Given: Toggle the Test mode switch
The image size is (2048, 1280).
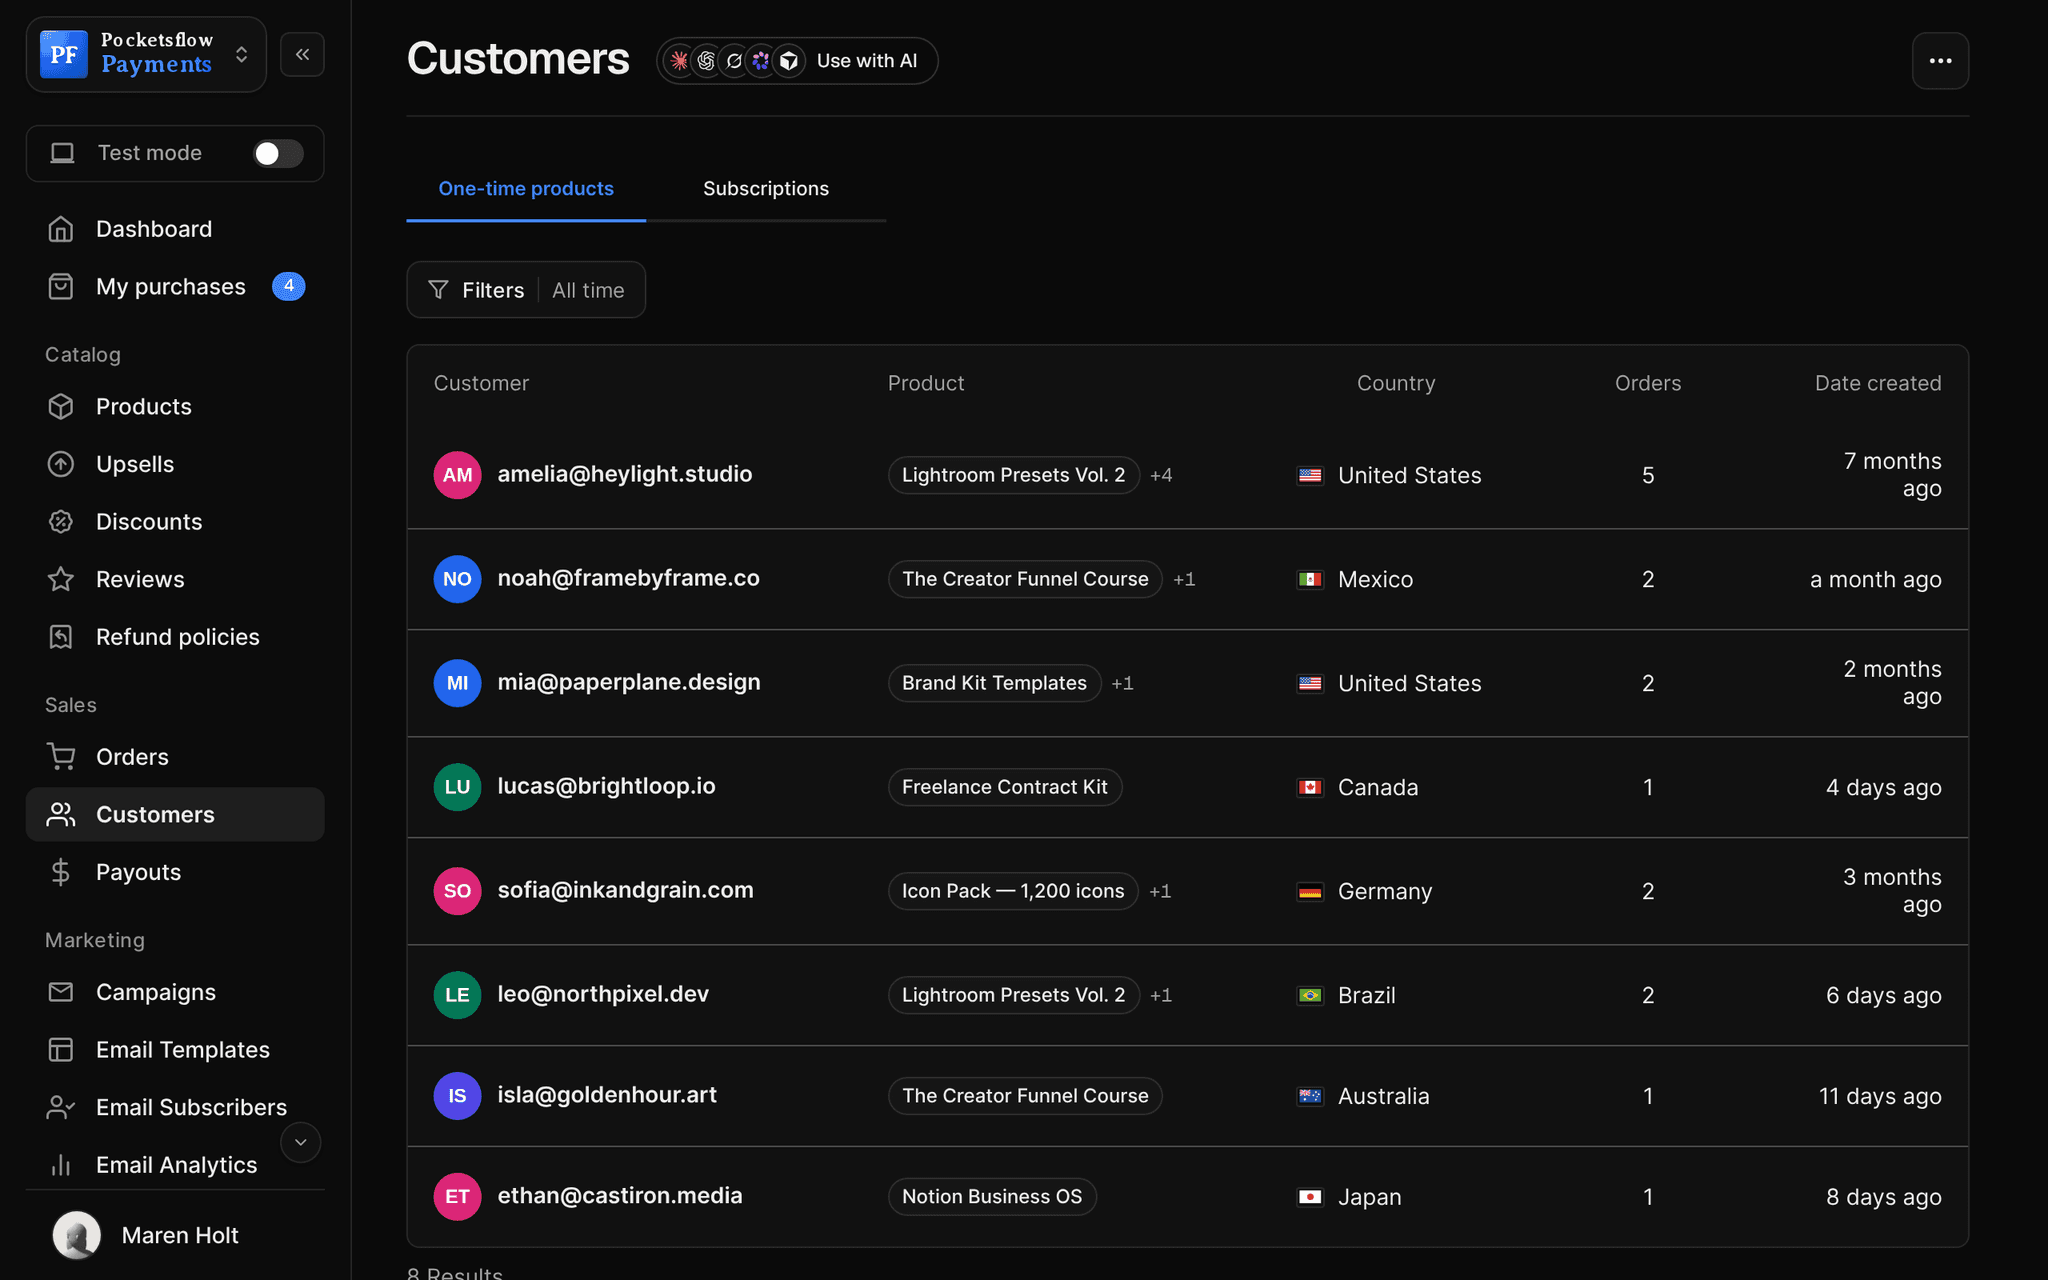Looking at the screenshot, I should coord(278,153).
